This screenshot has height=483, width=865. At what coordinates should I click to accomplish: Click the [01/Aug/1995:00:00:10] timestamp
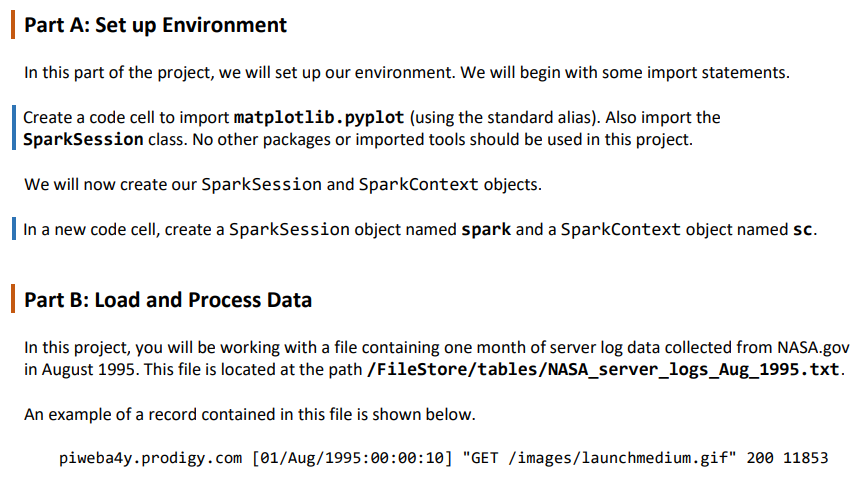point(352,458)
